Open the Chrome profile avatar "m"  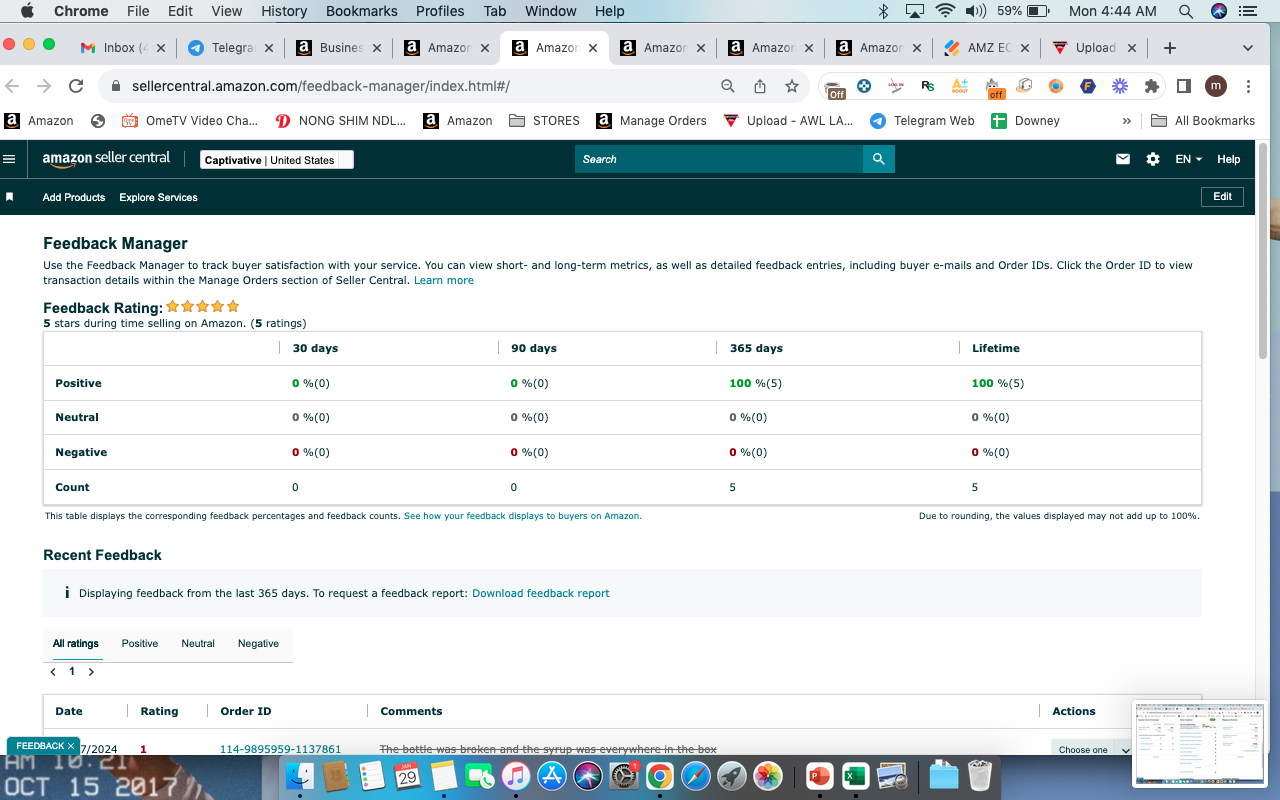pos(1216,86)
